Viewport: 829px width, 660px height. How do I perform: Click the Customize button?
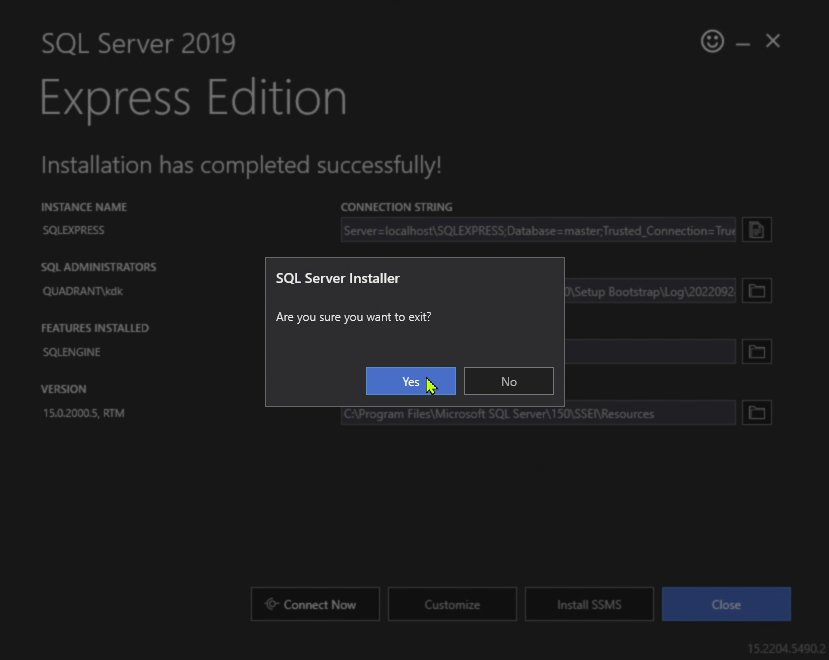pos(452,604)
